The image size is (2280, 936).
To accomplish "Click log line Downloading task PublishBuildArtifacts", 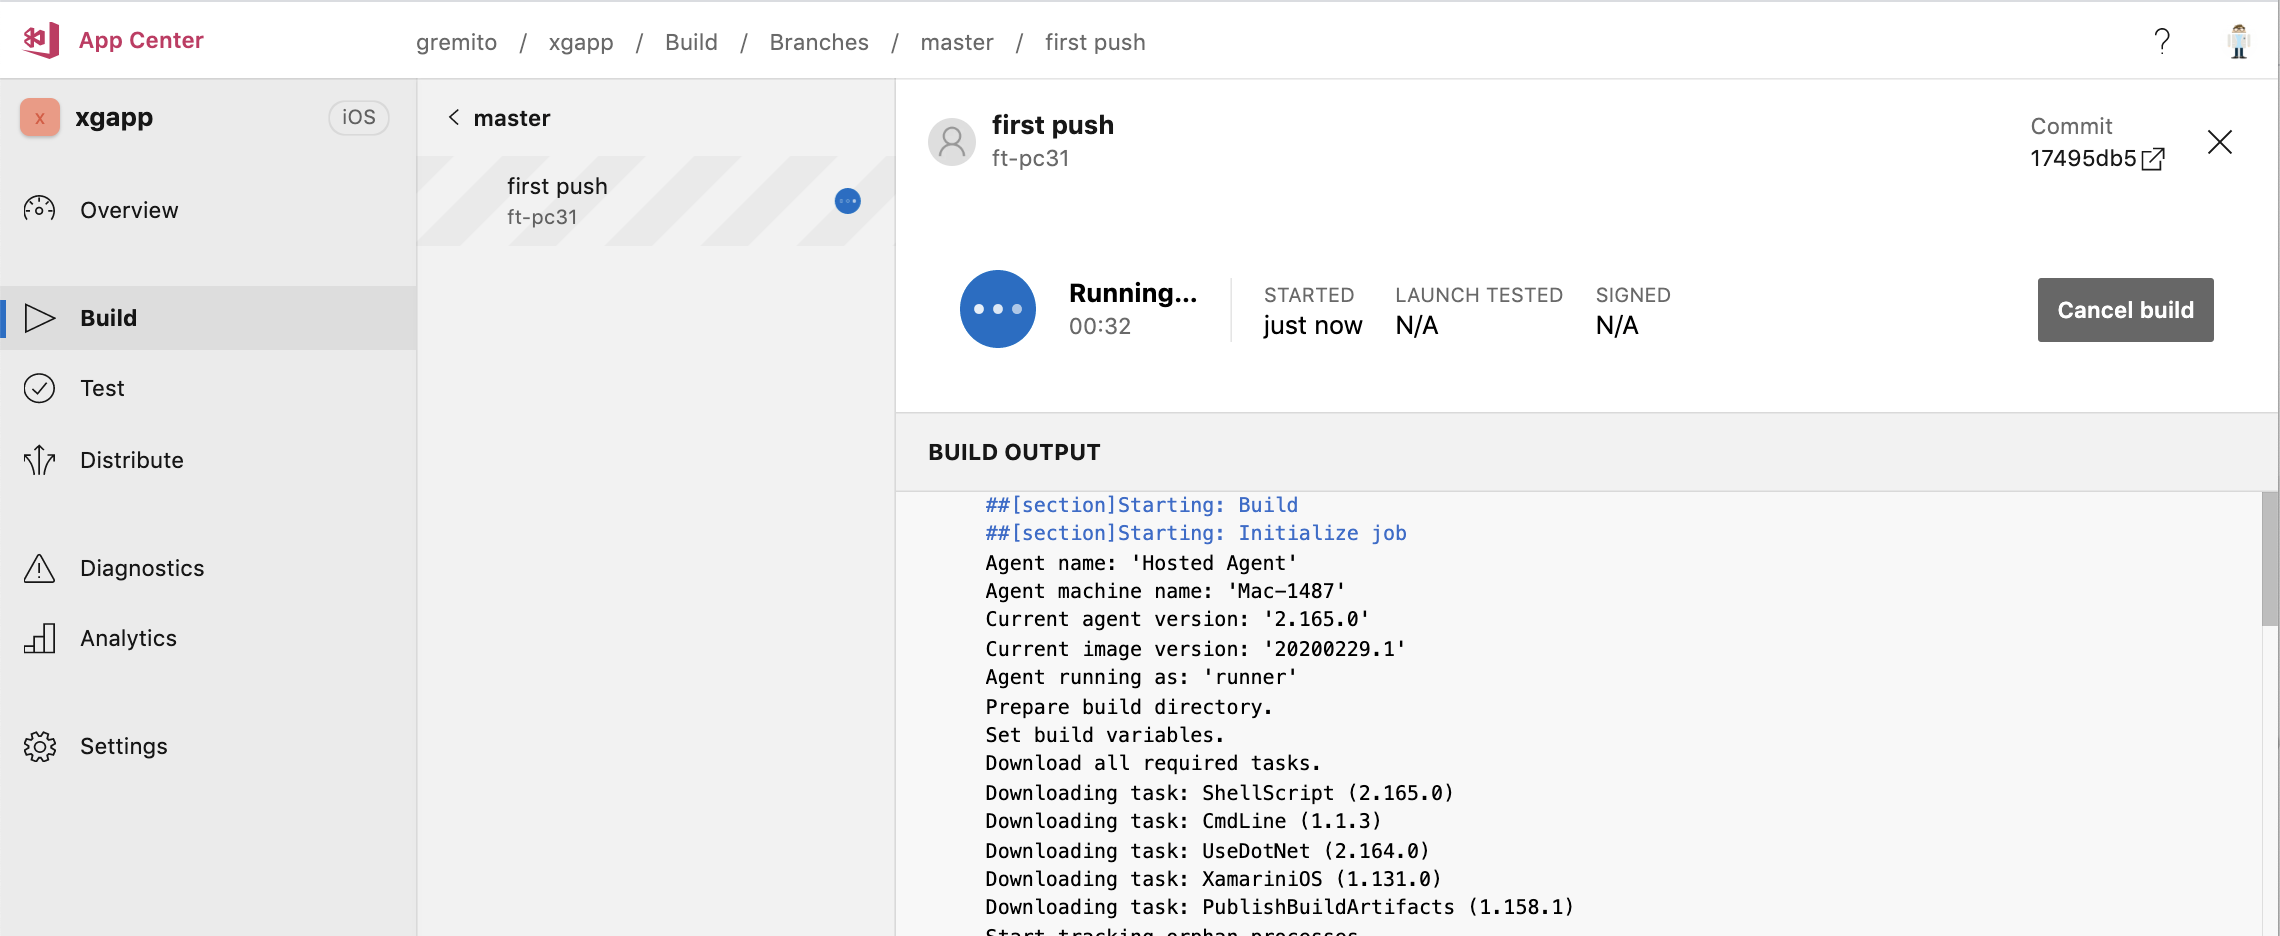I will [1279, 907].
